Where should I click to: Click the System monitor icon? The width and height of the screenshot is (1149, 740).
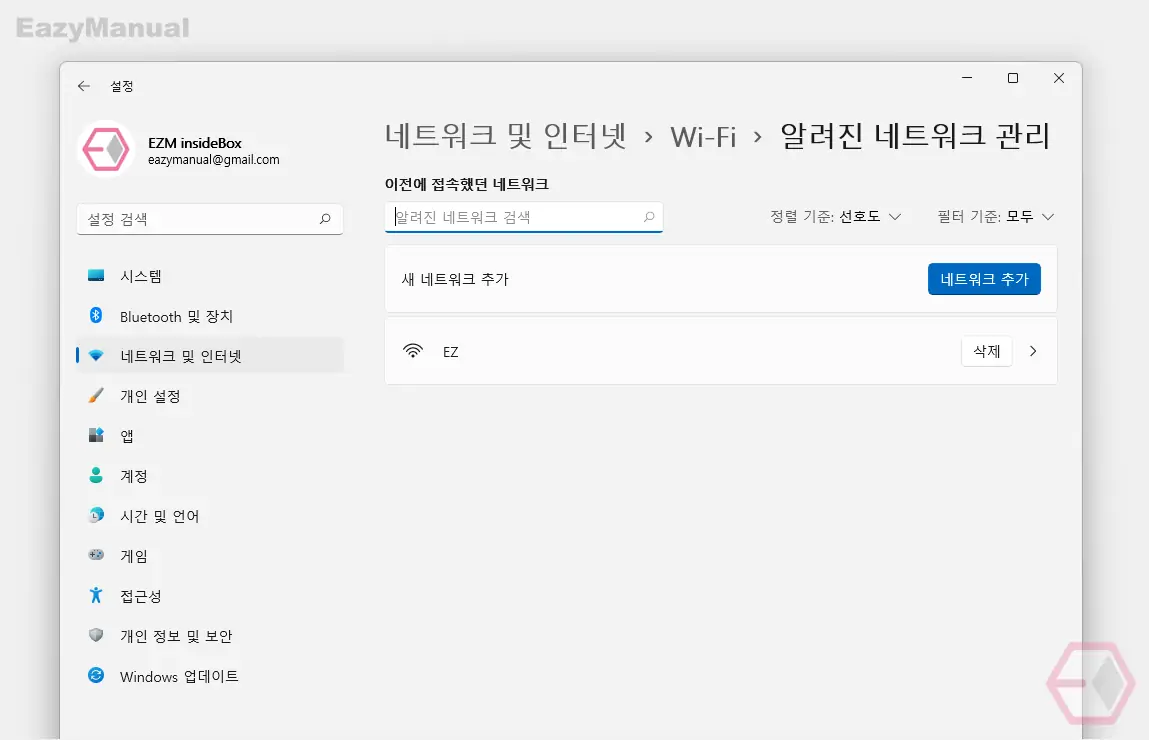(96, 275)
